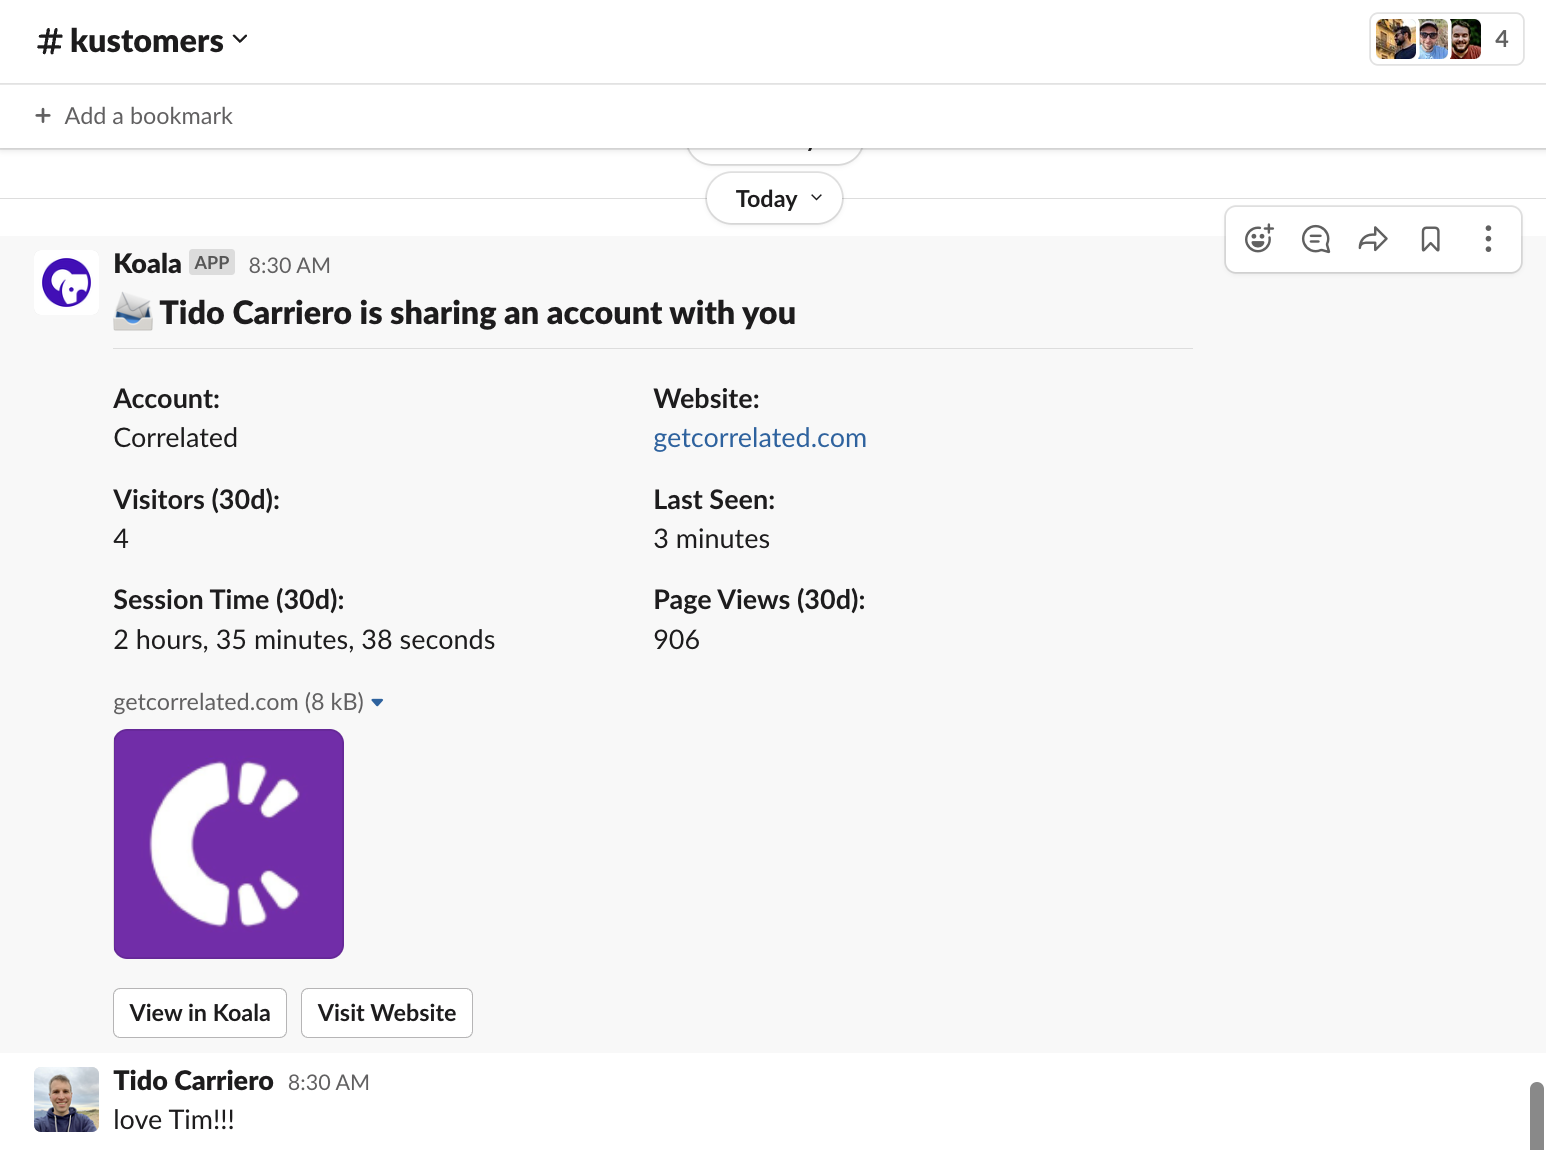The height and width of the screenshot is (1150, 1546).
Task: Open the getcorrelated.com website link
Action: pyautogui.click(x=759, y=438)
